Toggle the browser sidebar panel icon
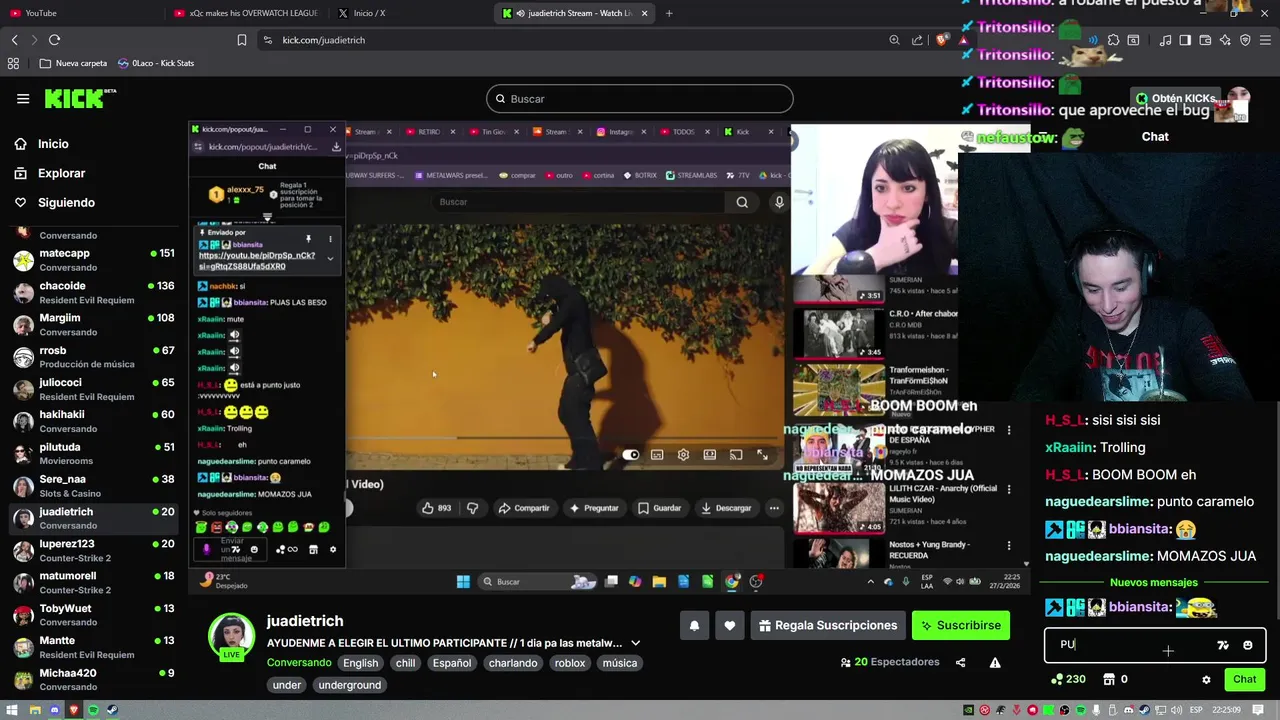Image resolution: width=1280 pixels, height=720 pixels. click(1185, 40)
